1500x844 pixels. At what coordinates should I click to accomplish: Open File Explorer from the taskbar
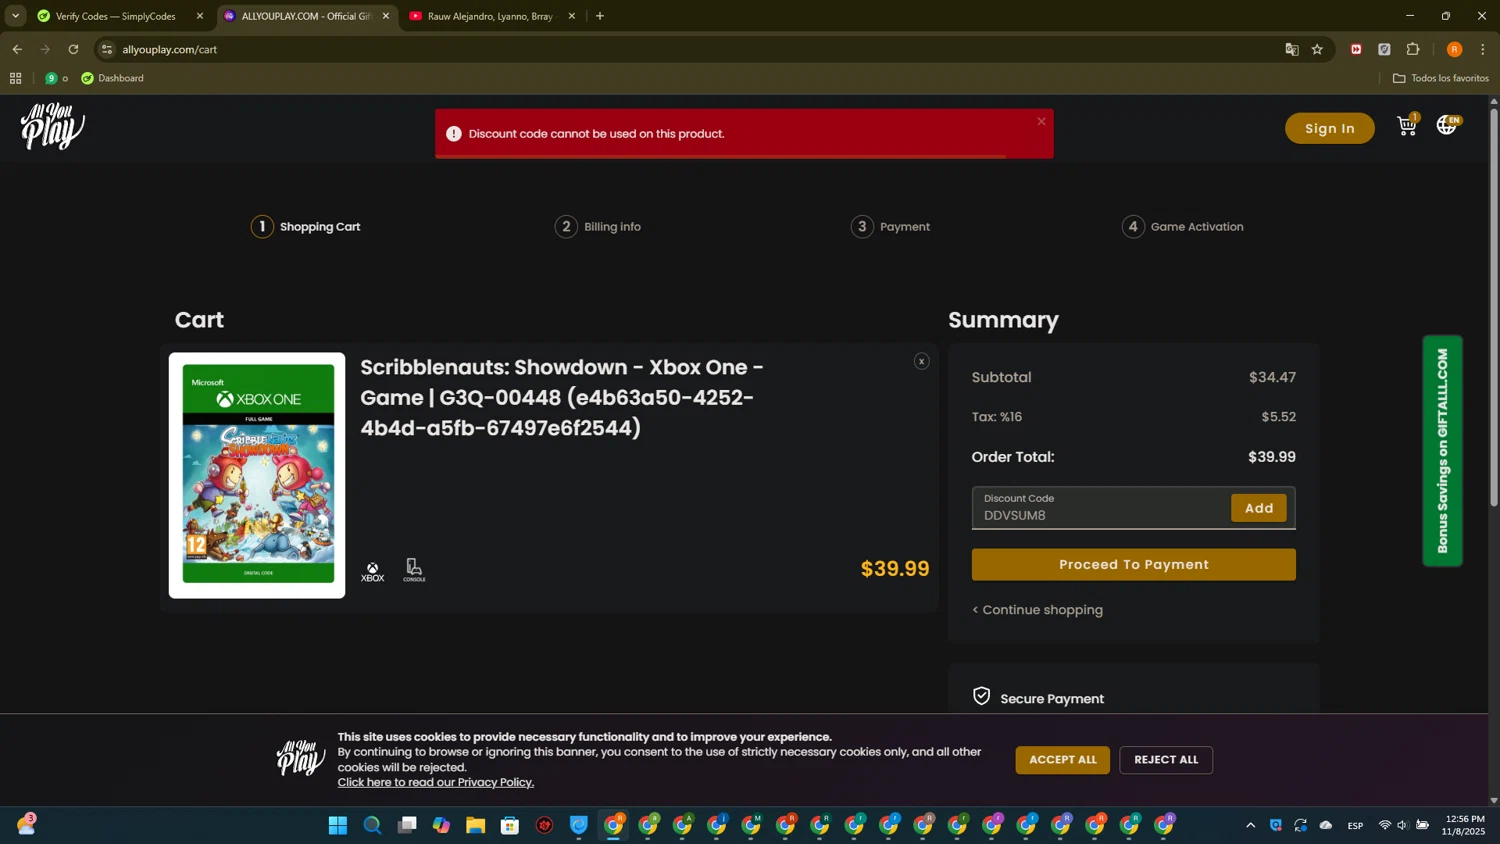[x=475, y=825]
